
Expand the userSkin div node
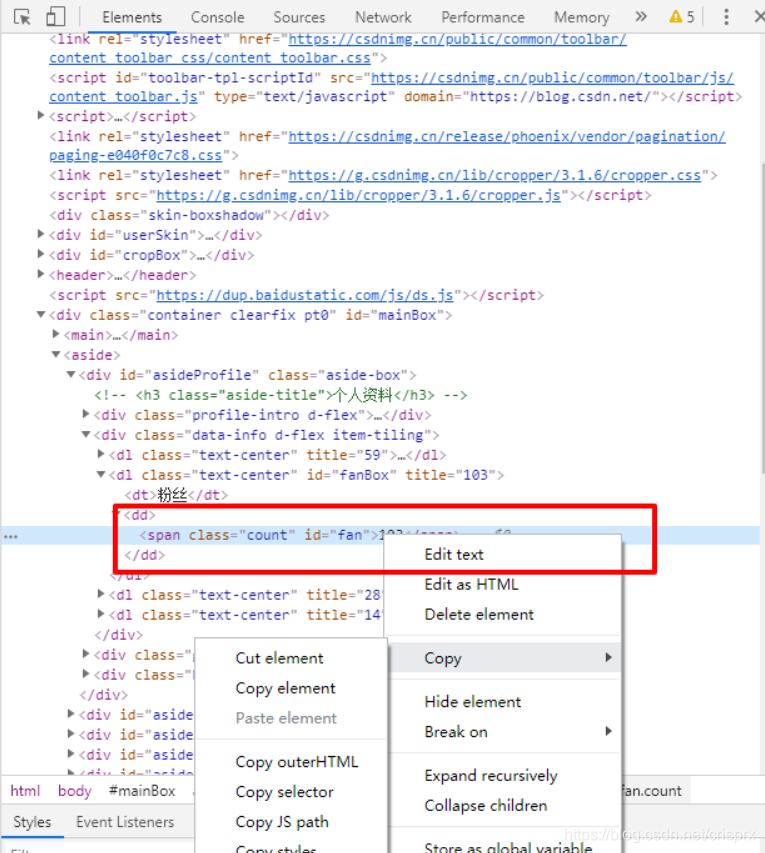click(40, 234)
